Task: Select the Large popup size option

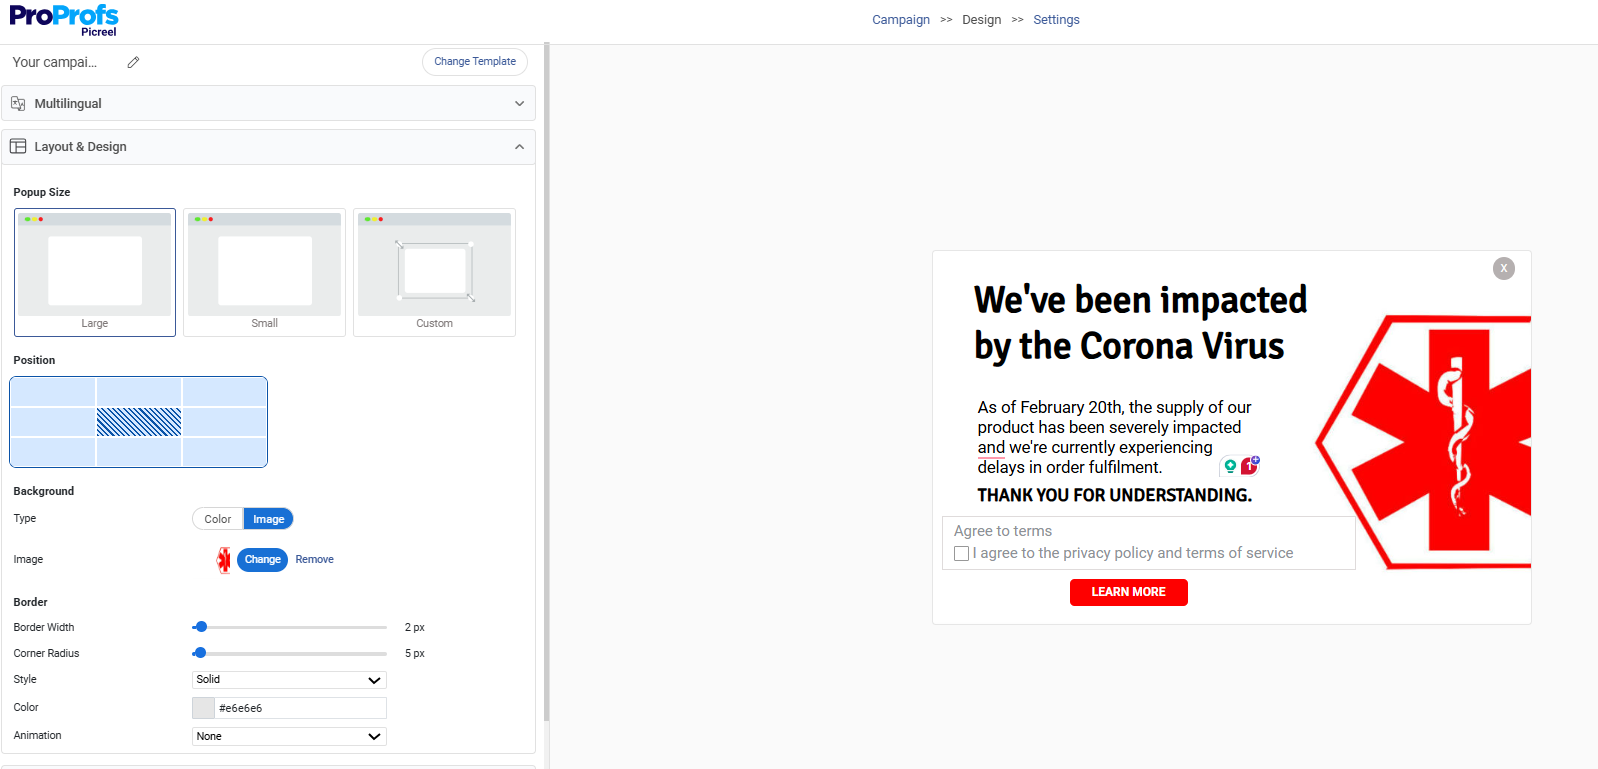Action: [x=94, y=272]
